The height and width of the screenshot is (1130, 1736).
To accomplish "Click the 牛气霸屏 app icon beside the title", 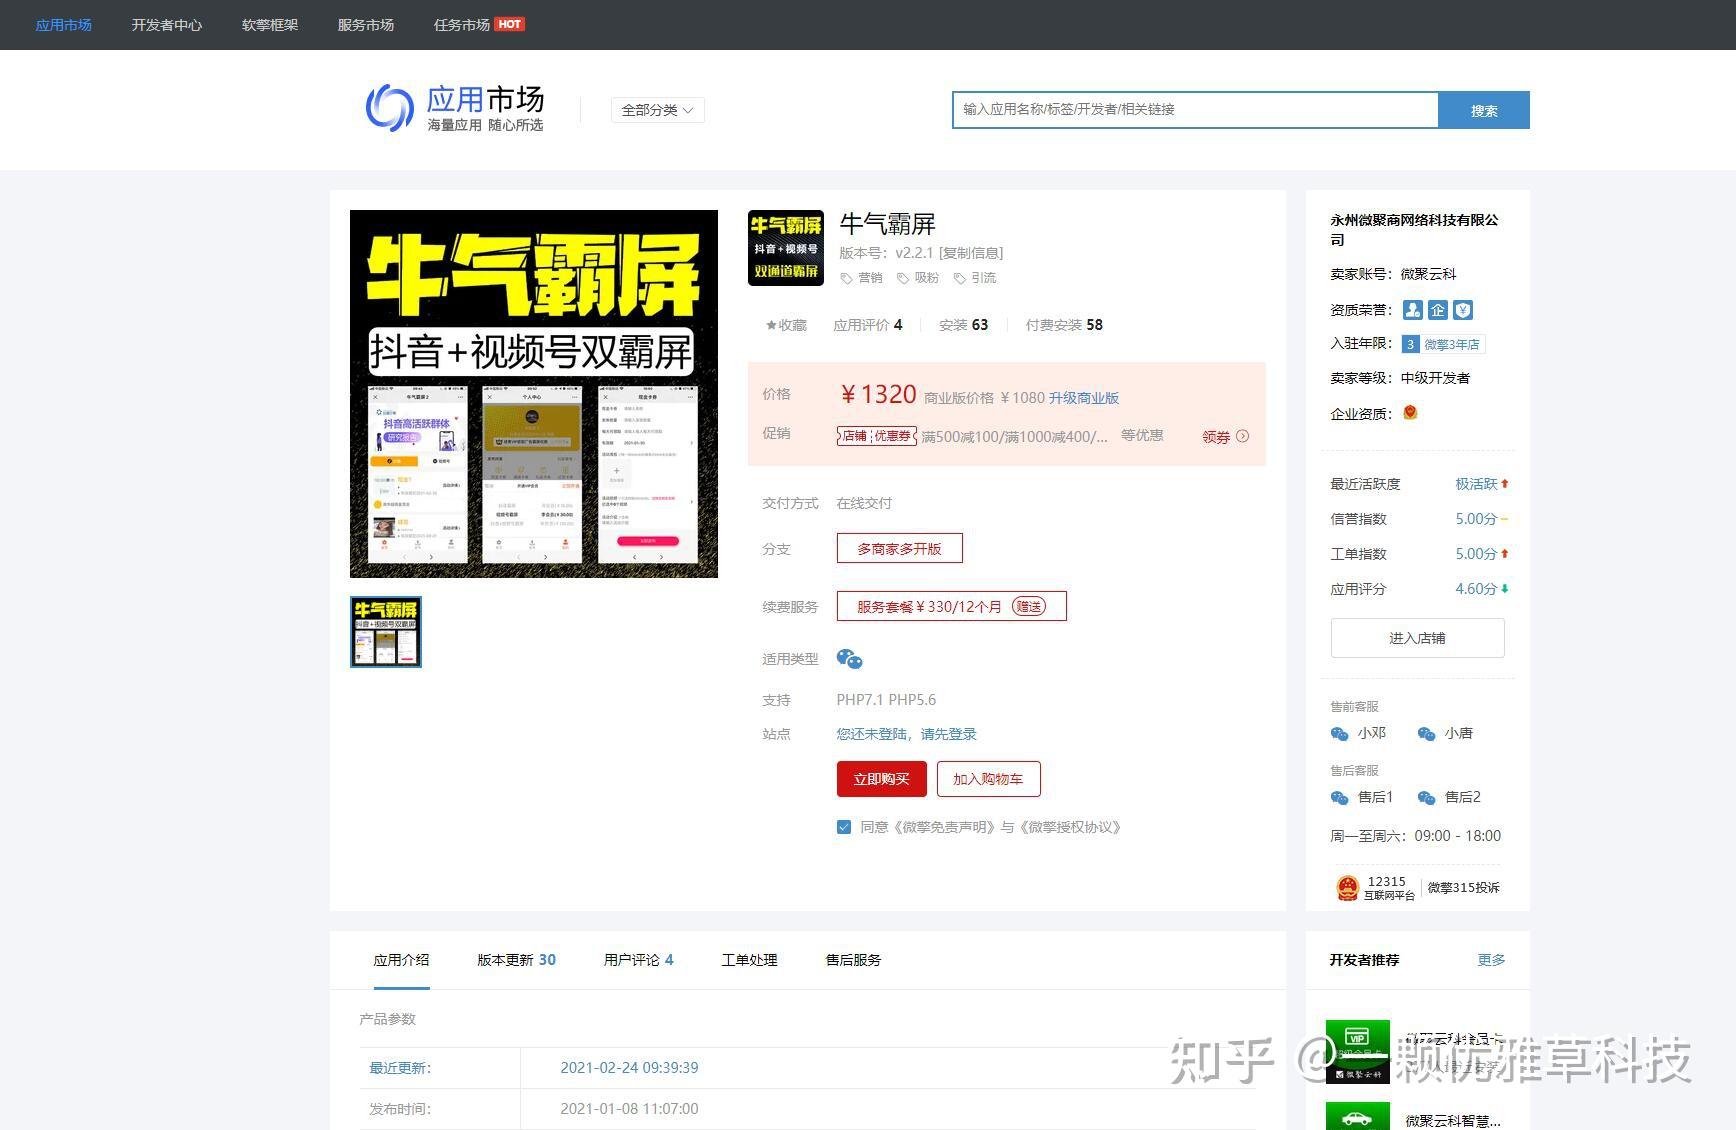I will coord(786,248).
